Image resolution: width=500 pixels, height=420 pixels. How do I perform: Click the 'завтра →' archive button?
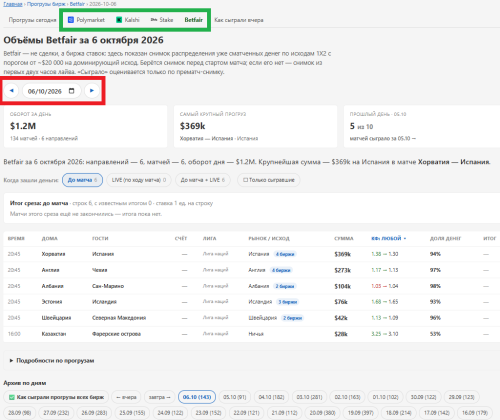point(159,397)
